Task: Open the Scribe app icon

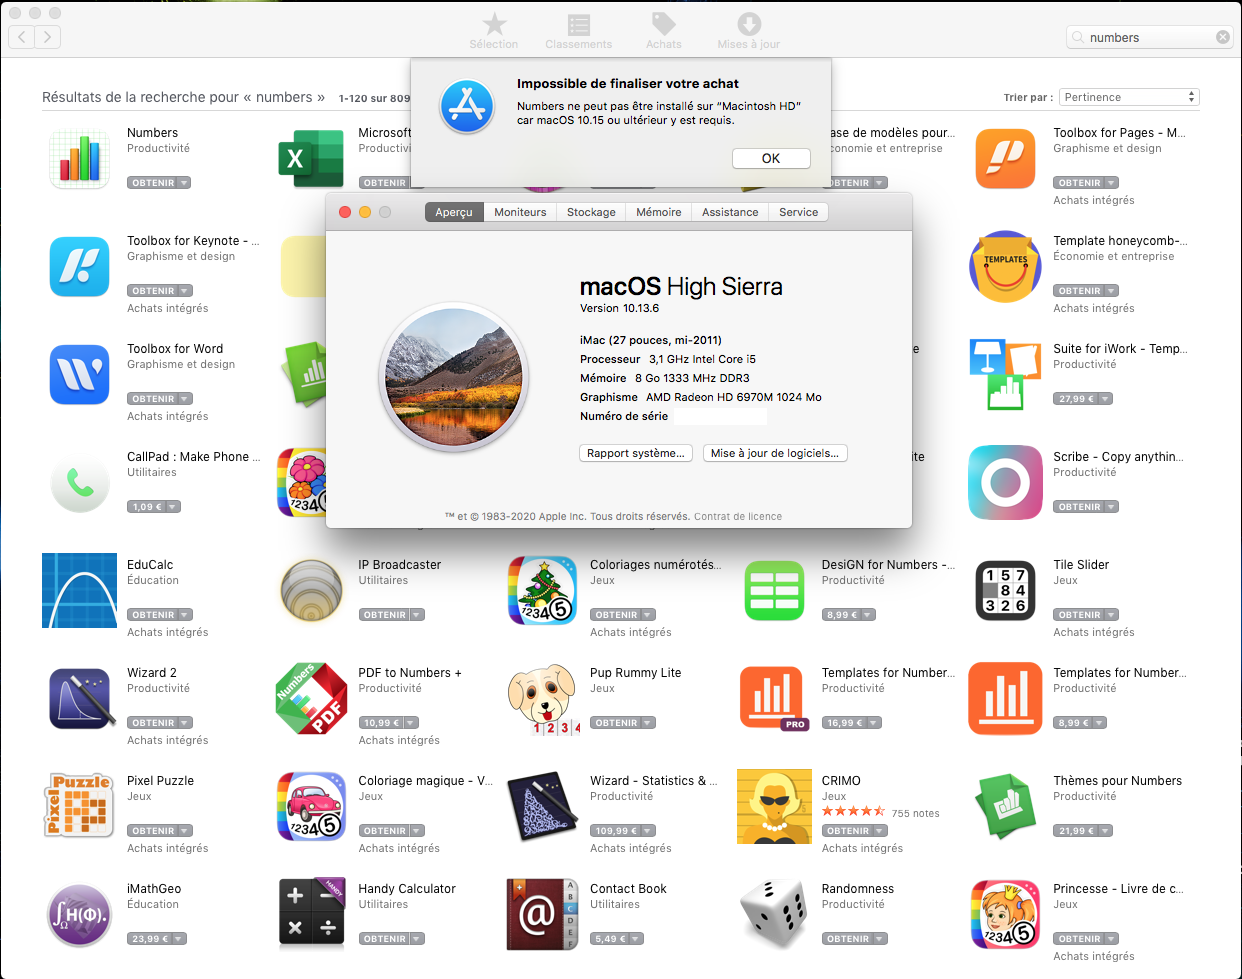Action: click(1005, 483)
